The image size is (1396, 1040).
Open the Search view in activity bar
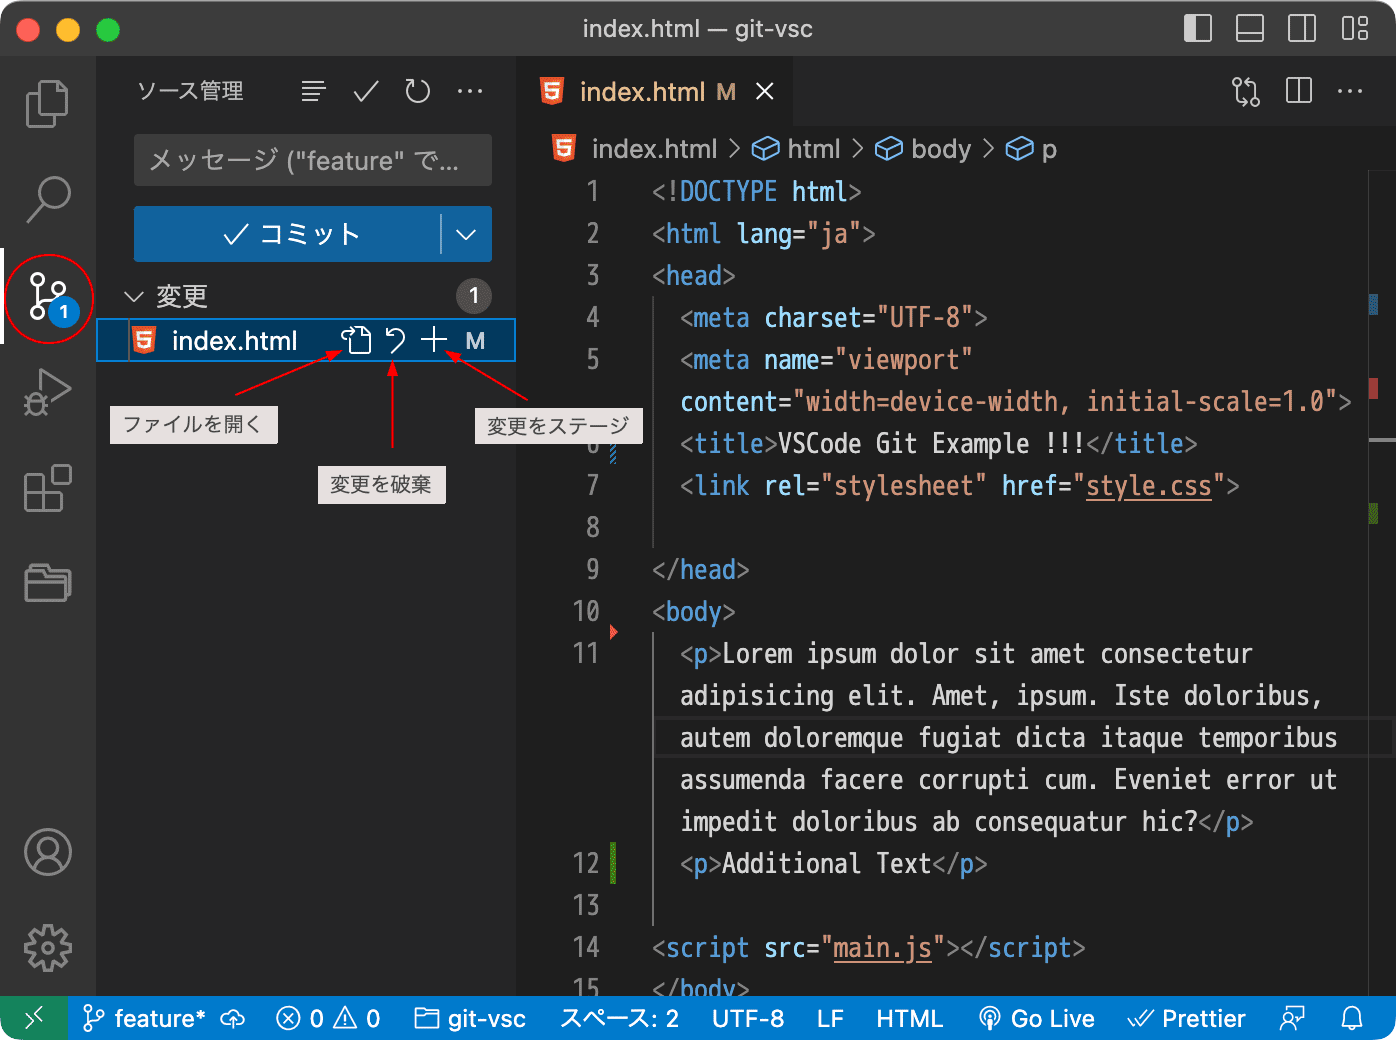47,199
